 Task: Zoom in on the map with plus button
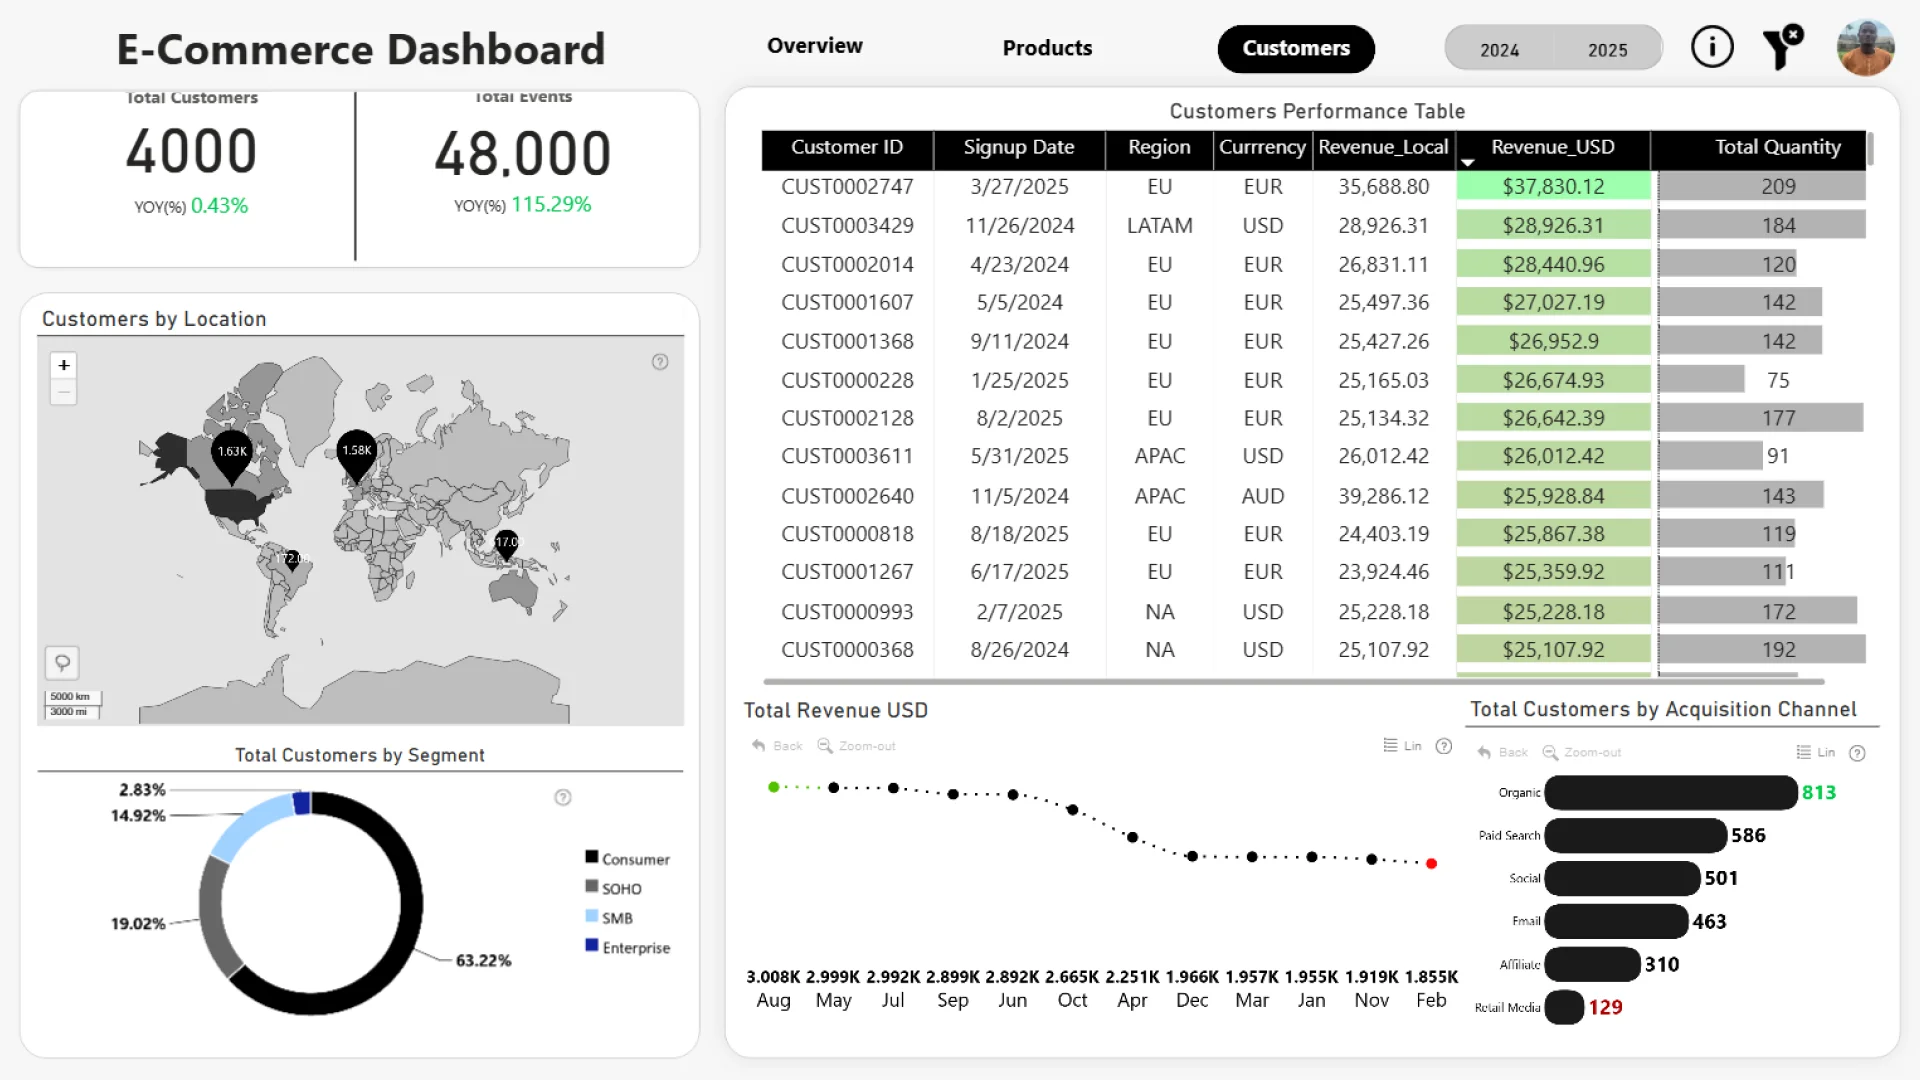click(64, 365)
